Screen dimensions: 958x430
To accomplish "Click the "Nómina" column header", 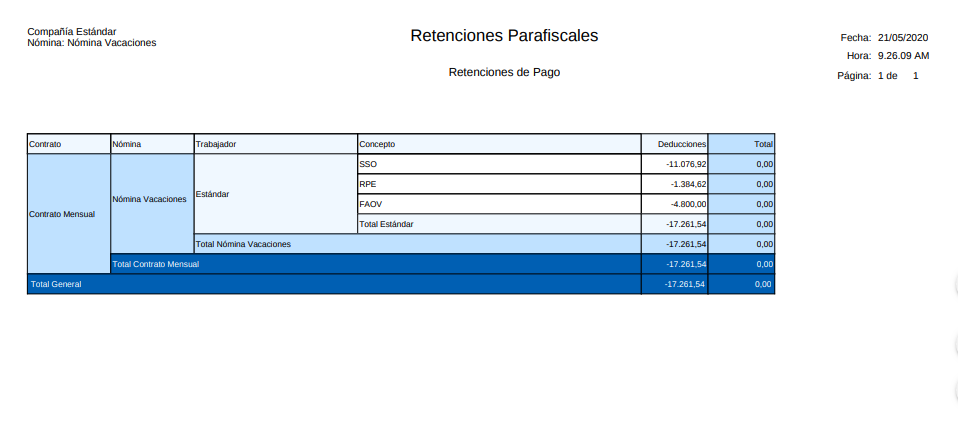I will point(152,144).
